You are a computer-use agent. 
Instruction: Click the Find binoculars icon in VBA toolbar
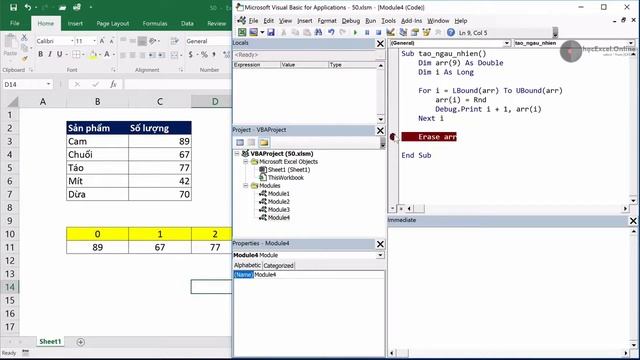pos(318,32)
